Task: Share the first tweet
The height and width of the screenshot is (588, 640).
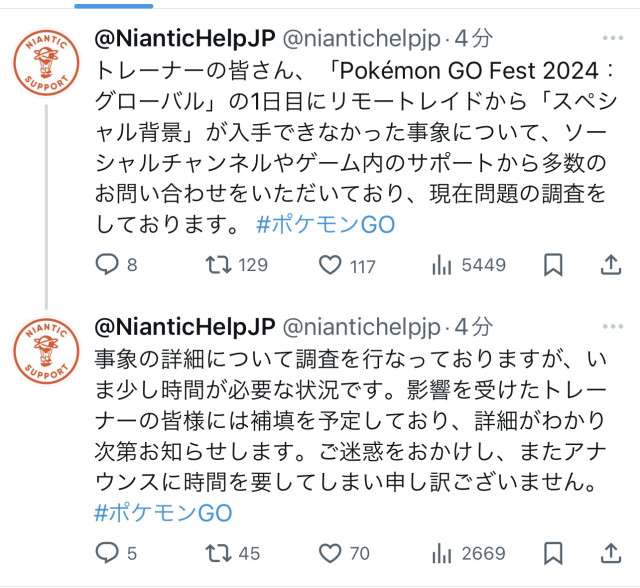Action: 610,265
